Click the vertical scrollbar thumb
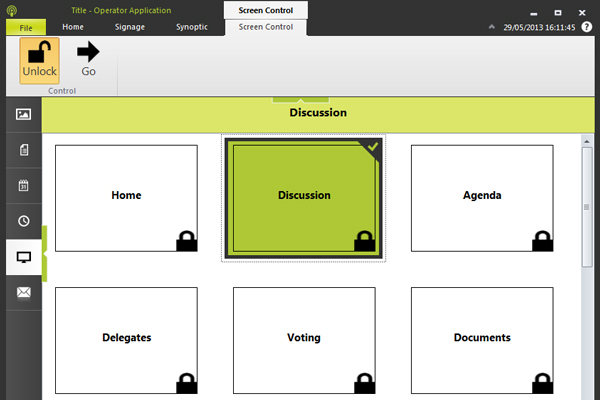 (x=587, y=207)
